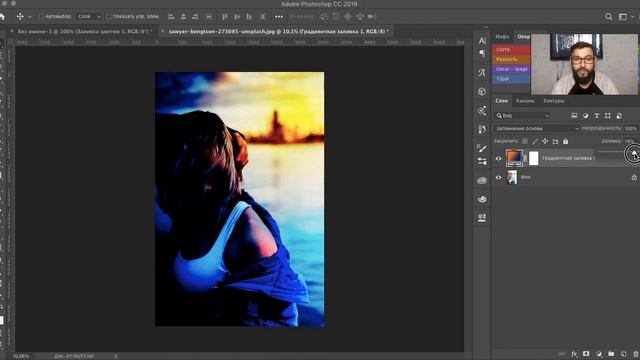
Task: Click the zoom percentage 10,06% in status bar
Action: (20, 356)
